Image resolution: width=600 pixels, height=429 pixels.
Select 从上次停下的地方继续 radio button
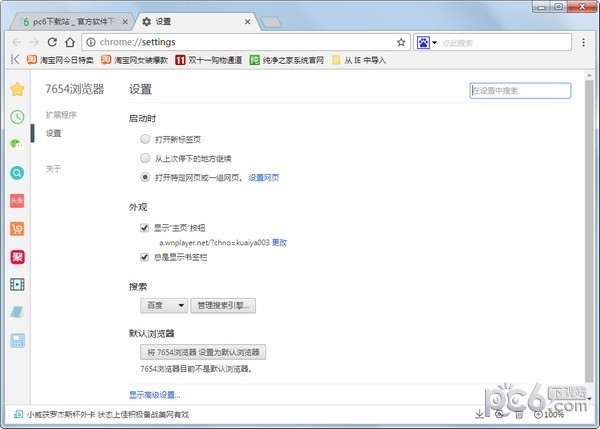(x=145, y=158)
